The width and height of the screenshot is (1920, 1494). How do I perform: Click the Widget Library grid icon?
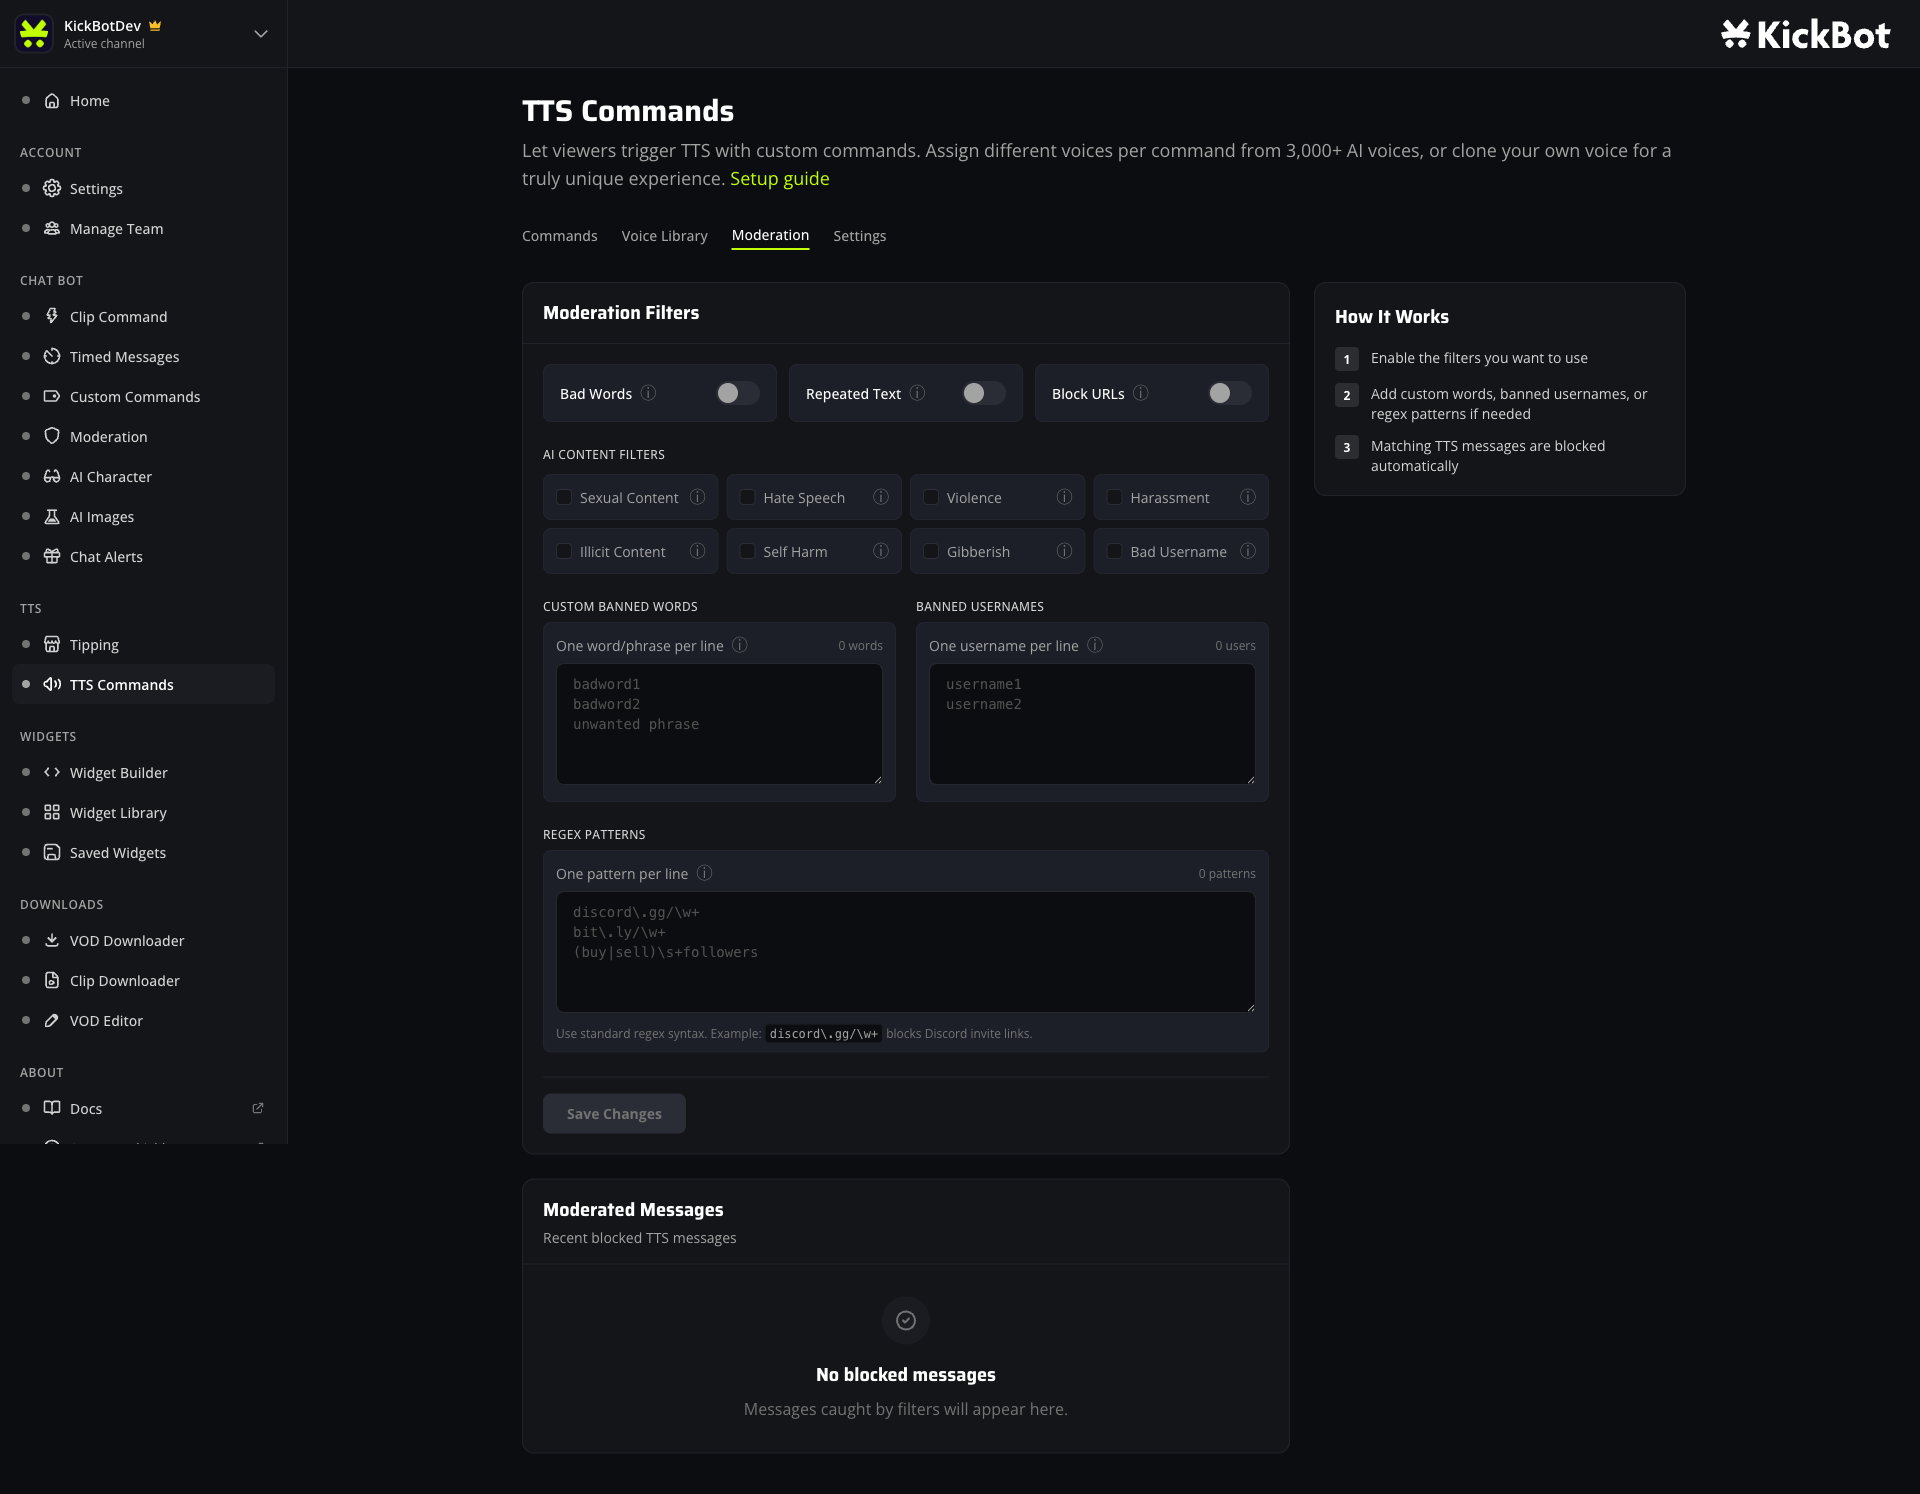coord(52,813)
